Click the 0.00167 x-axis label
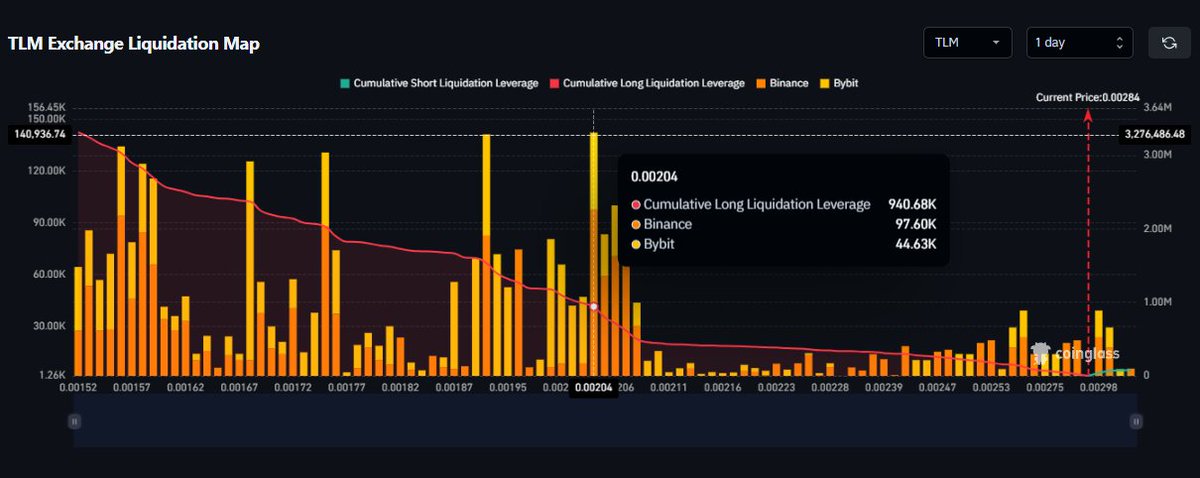Screen dimensions: 1200x478 (238, 386)
